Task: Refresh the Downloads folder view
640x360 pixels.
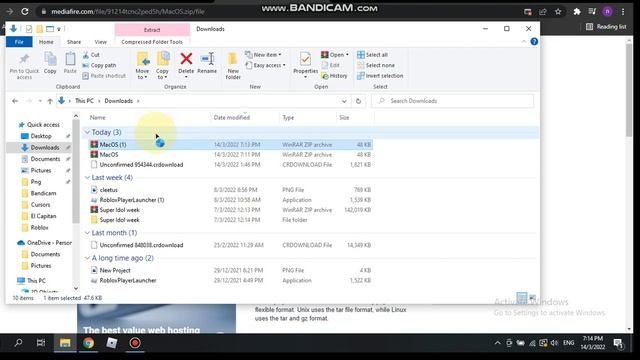Action: click(x=358, y=101)
